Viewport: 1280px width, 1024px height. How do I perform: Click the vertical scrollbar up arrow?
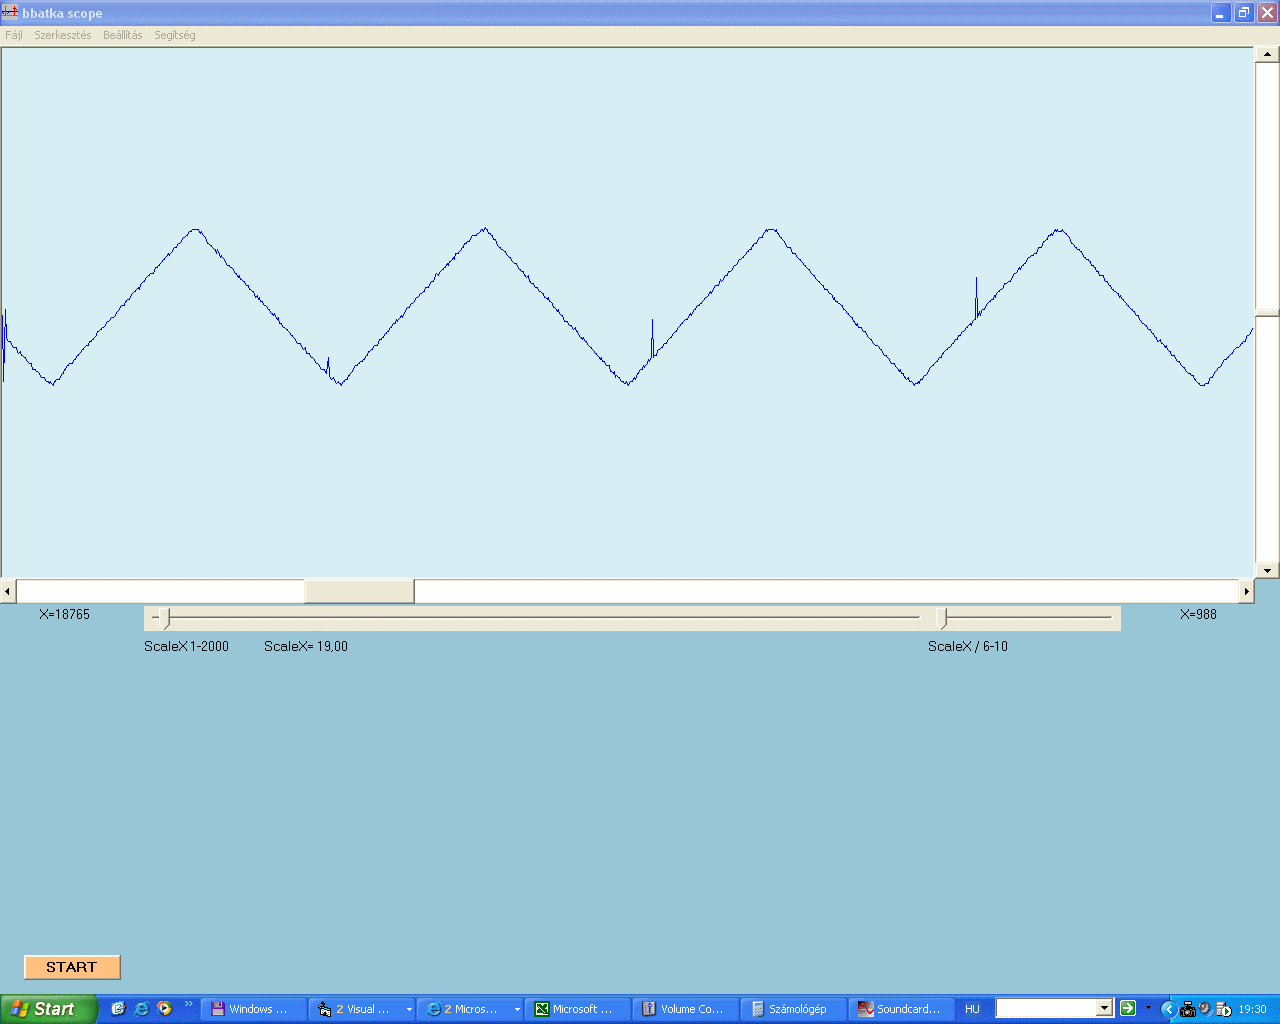pyautogui.click(x=1267, y=55)
